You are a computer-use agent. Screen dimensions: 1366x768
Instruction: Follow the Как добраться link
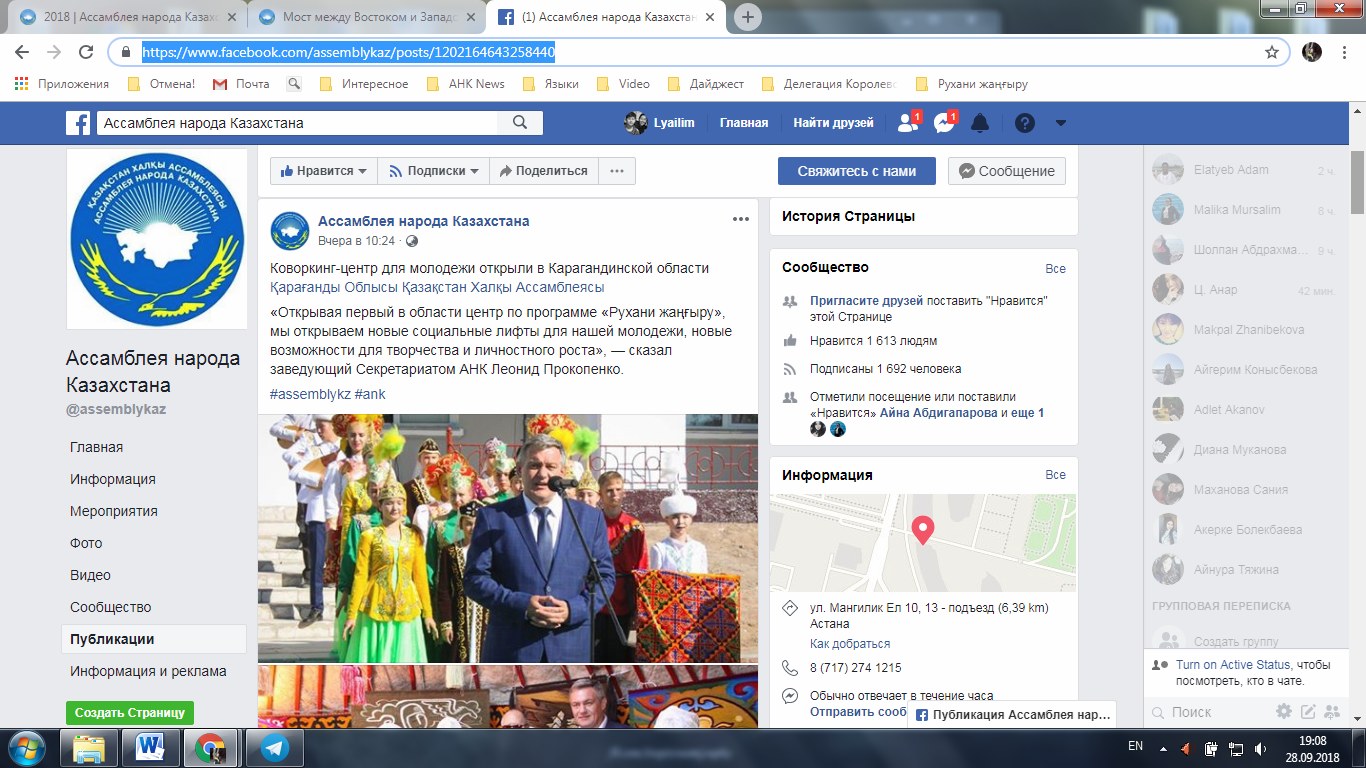850,644
